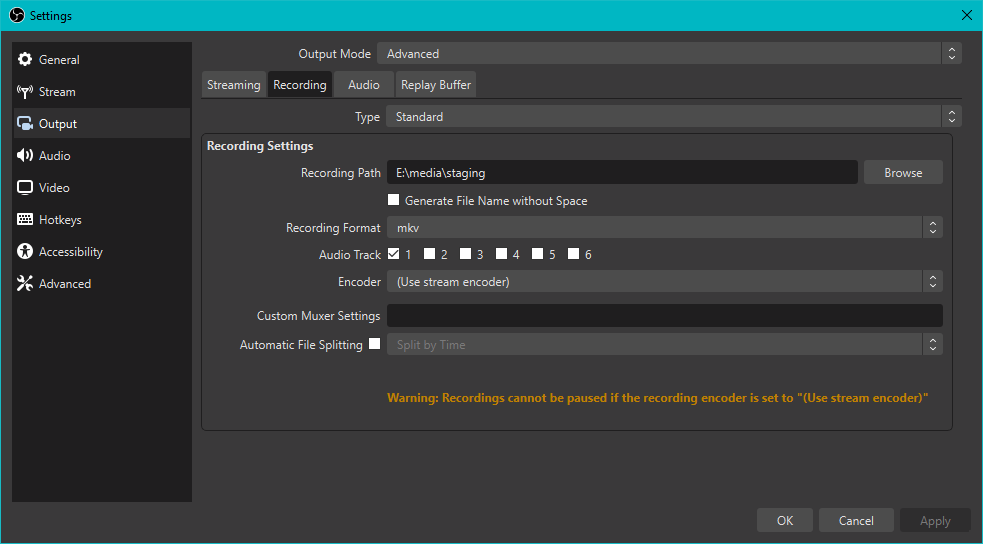Enable Automatic File Splitting checkbox

point(375,344)
